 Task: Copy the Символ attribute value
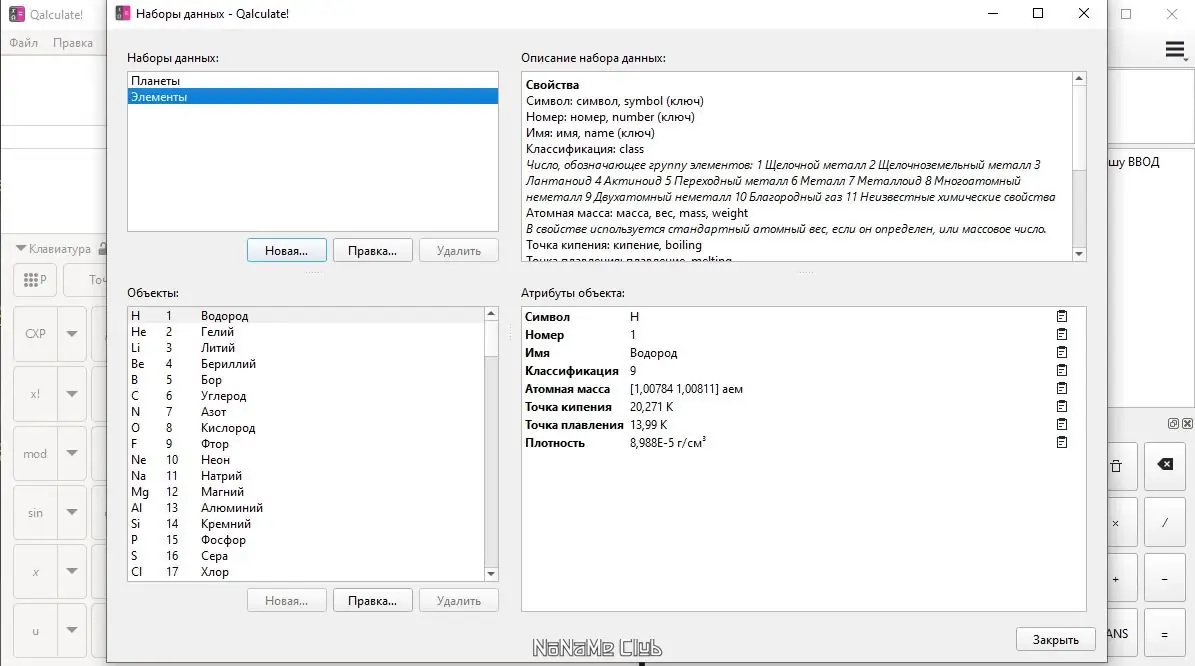pyautogui.click(x=1062, y=316)
